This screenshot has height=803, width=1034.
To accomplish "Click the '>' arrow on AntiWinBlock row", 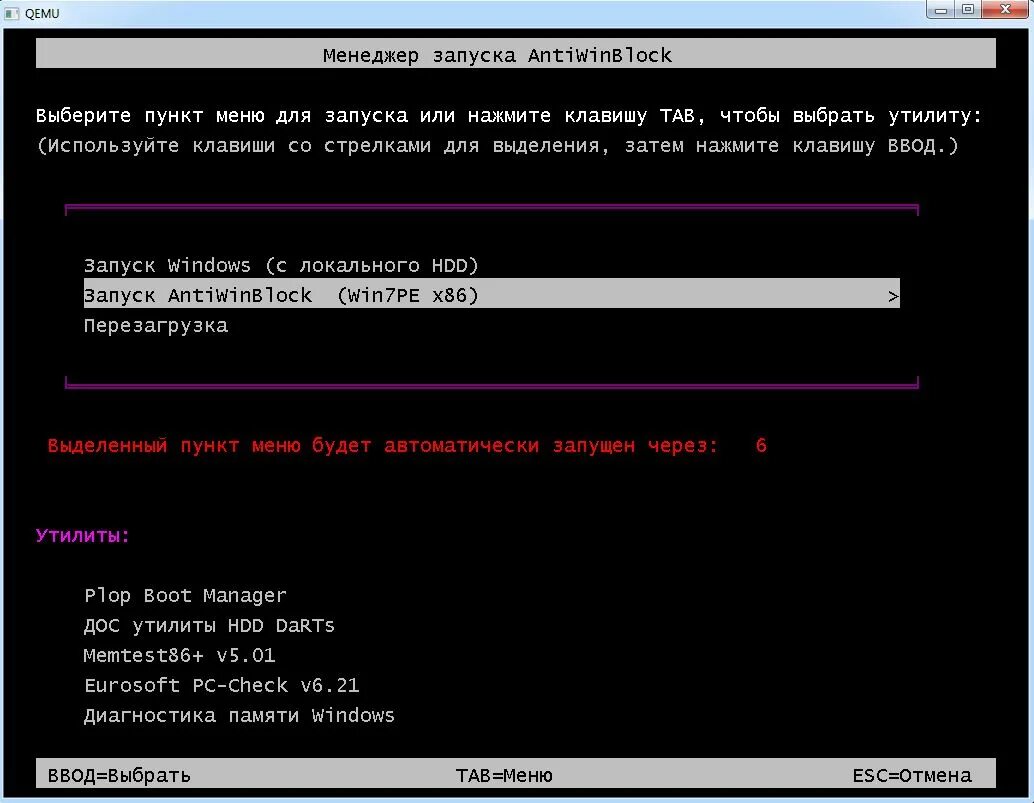I will point(892,296).
